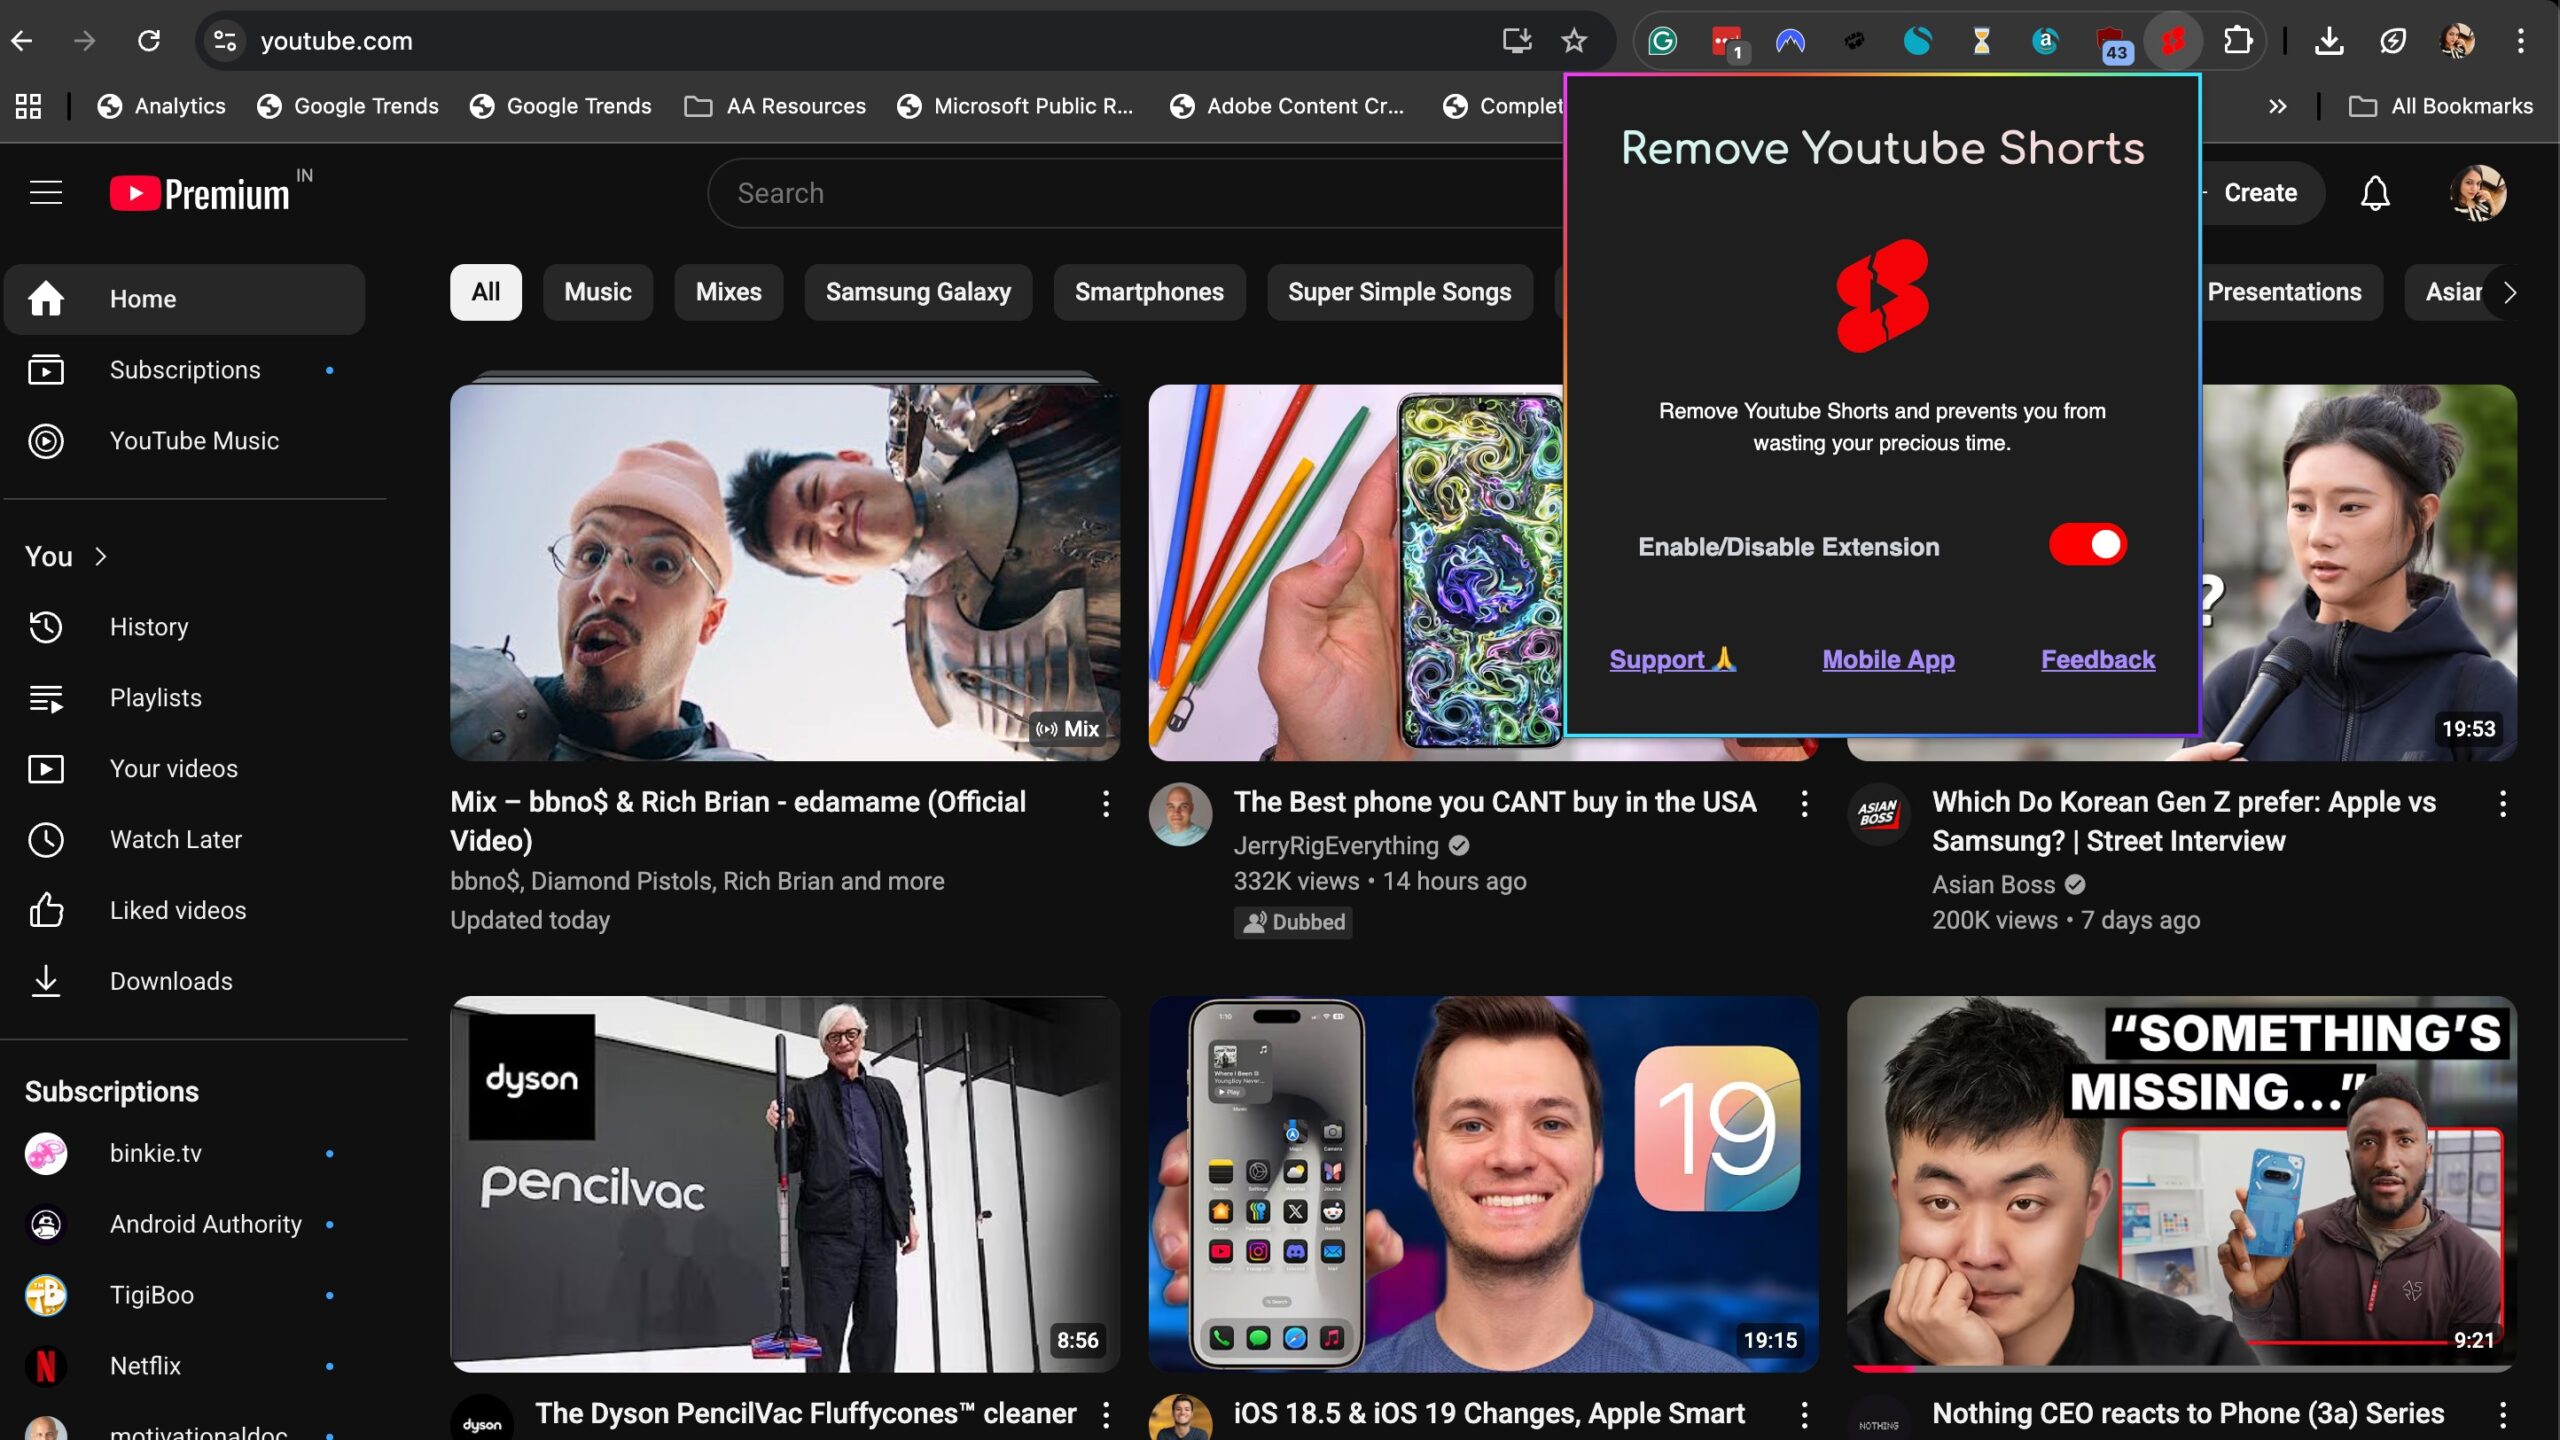Select the Music category chip
The height and width of the screenshot is (1440, 2560).
point(597,292)
